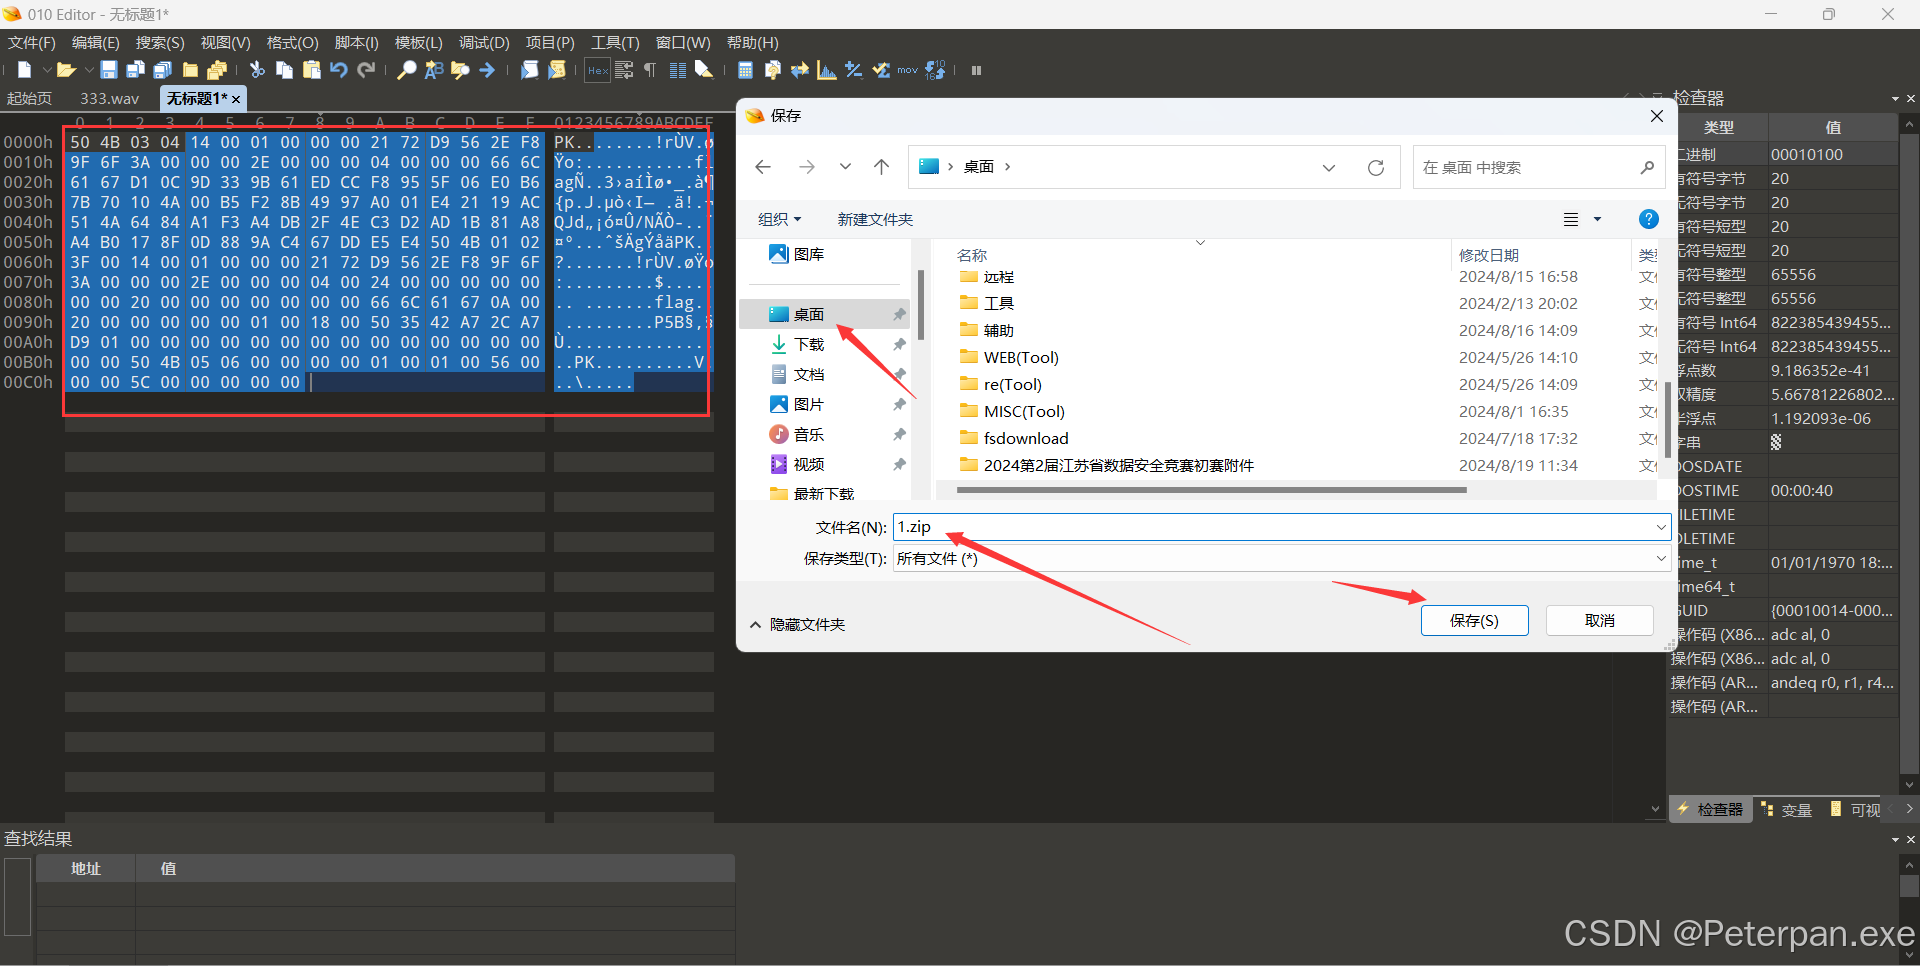This screenshot has width=1920, height=966.
Task: Collapse folders via 隐藏文件夹
Action: coord(797,624)
